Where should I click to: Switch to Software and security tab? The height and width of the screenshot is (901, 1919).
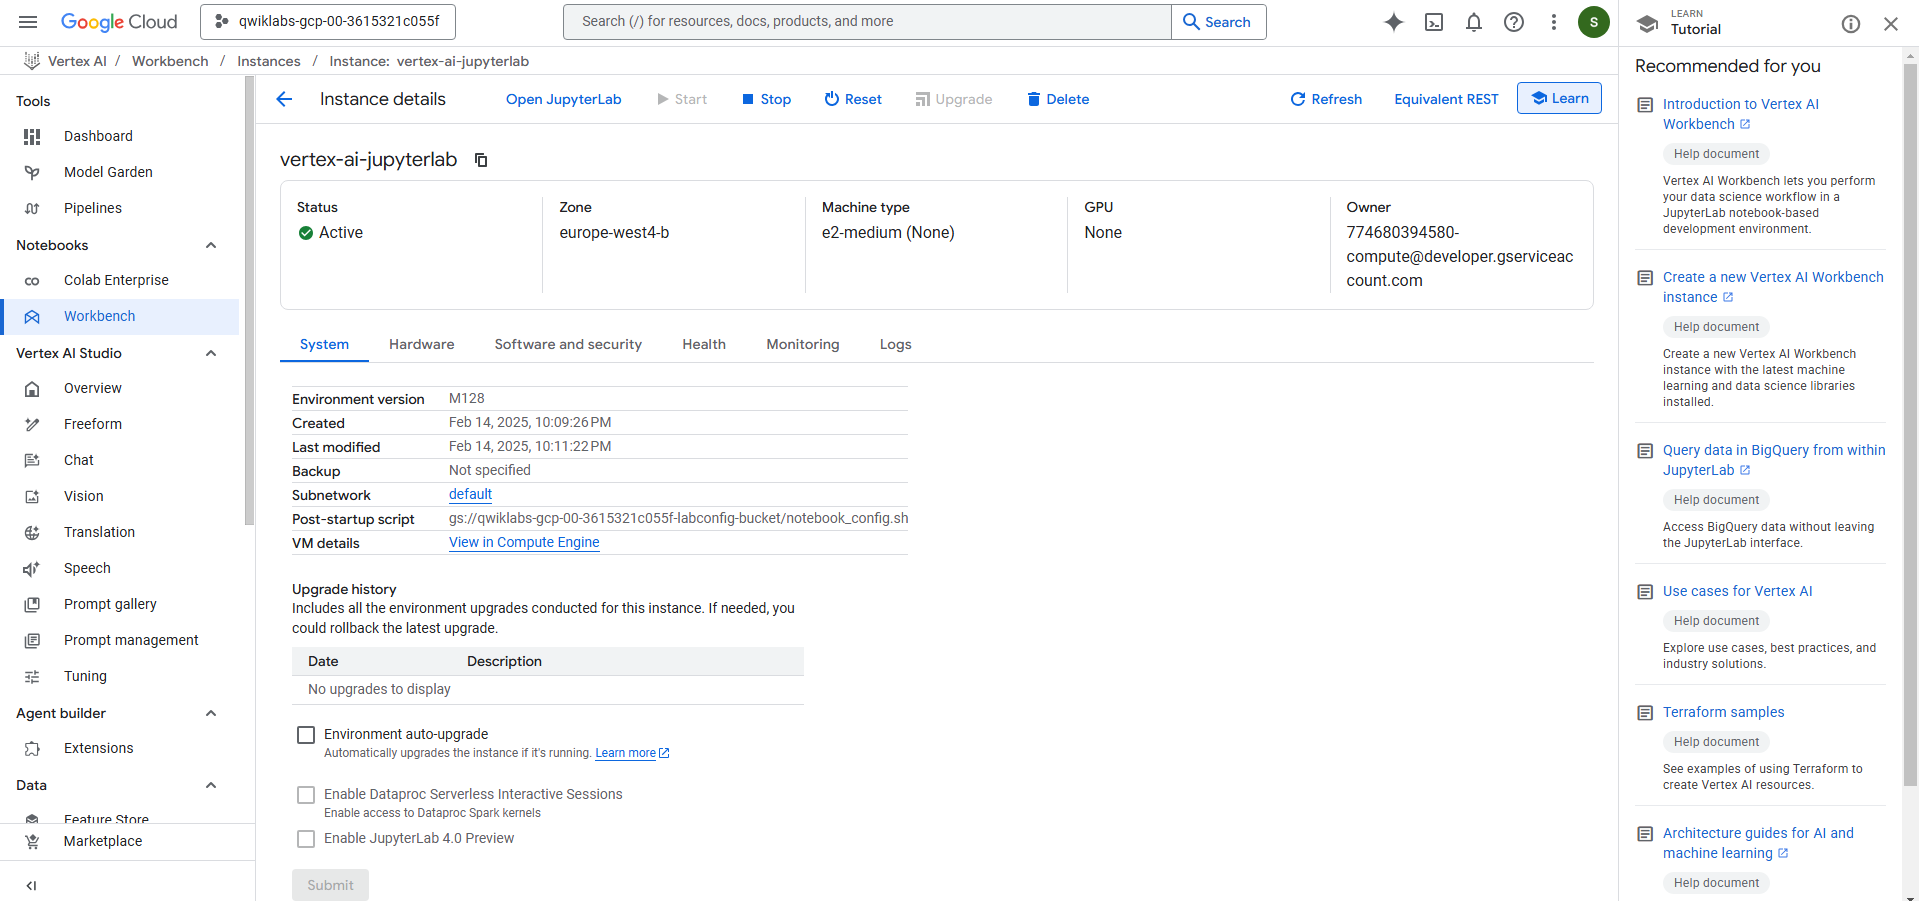(x=568, y=344)
